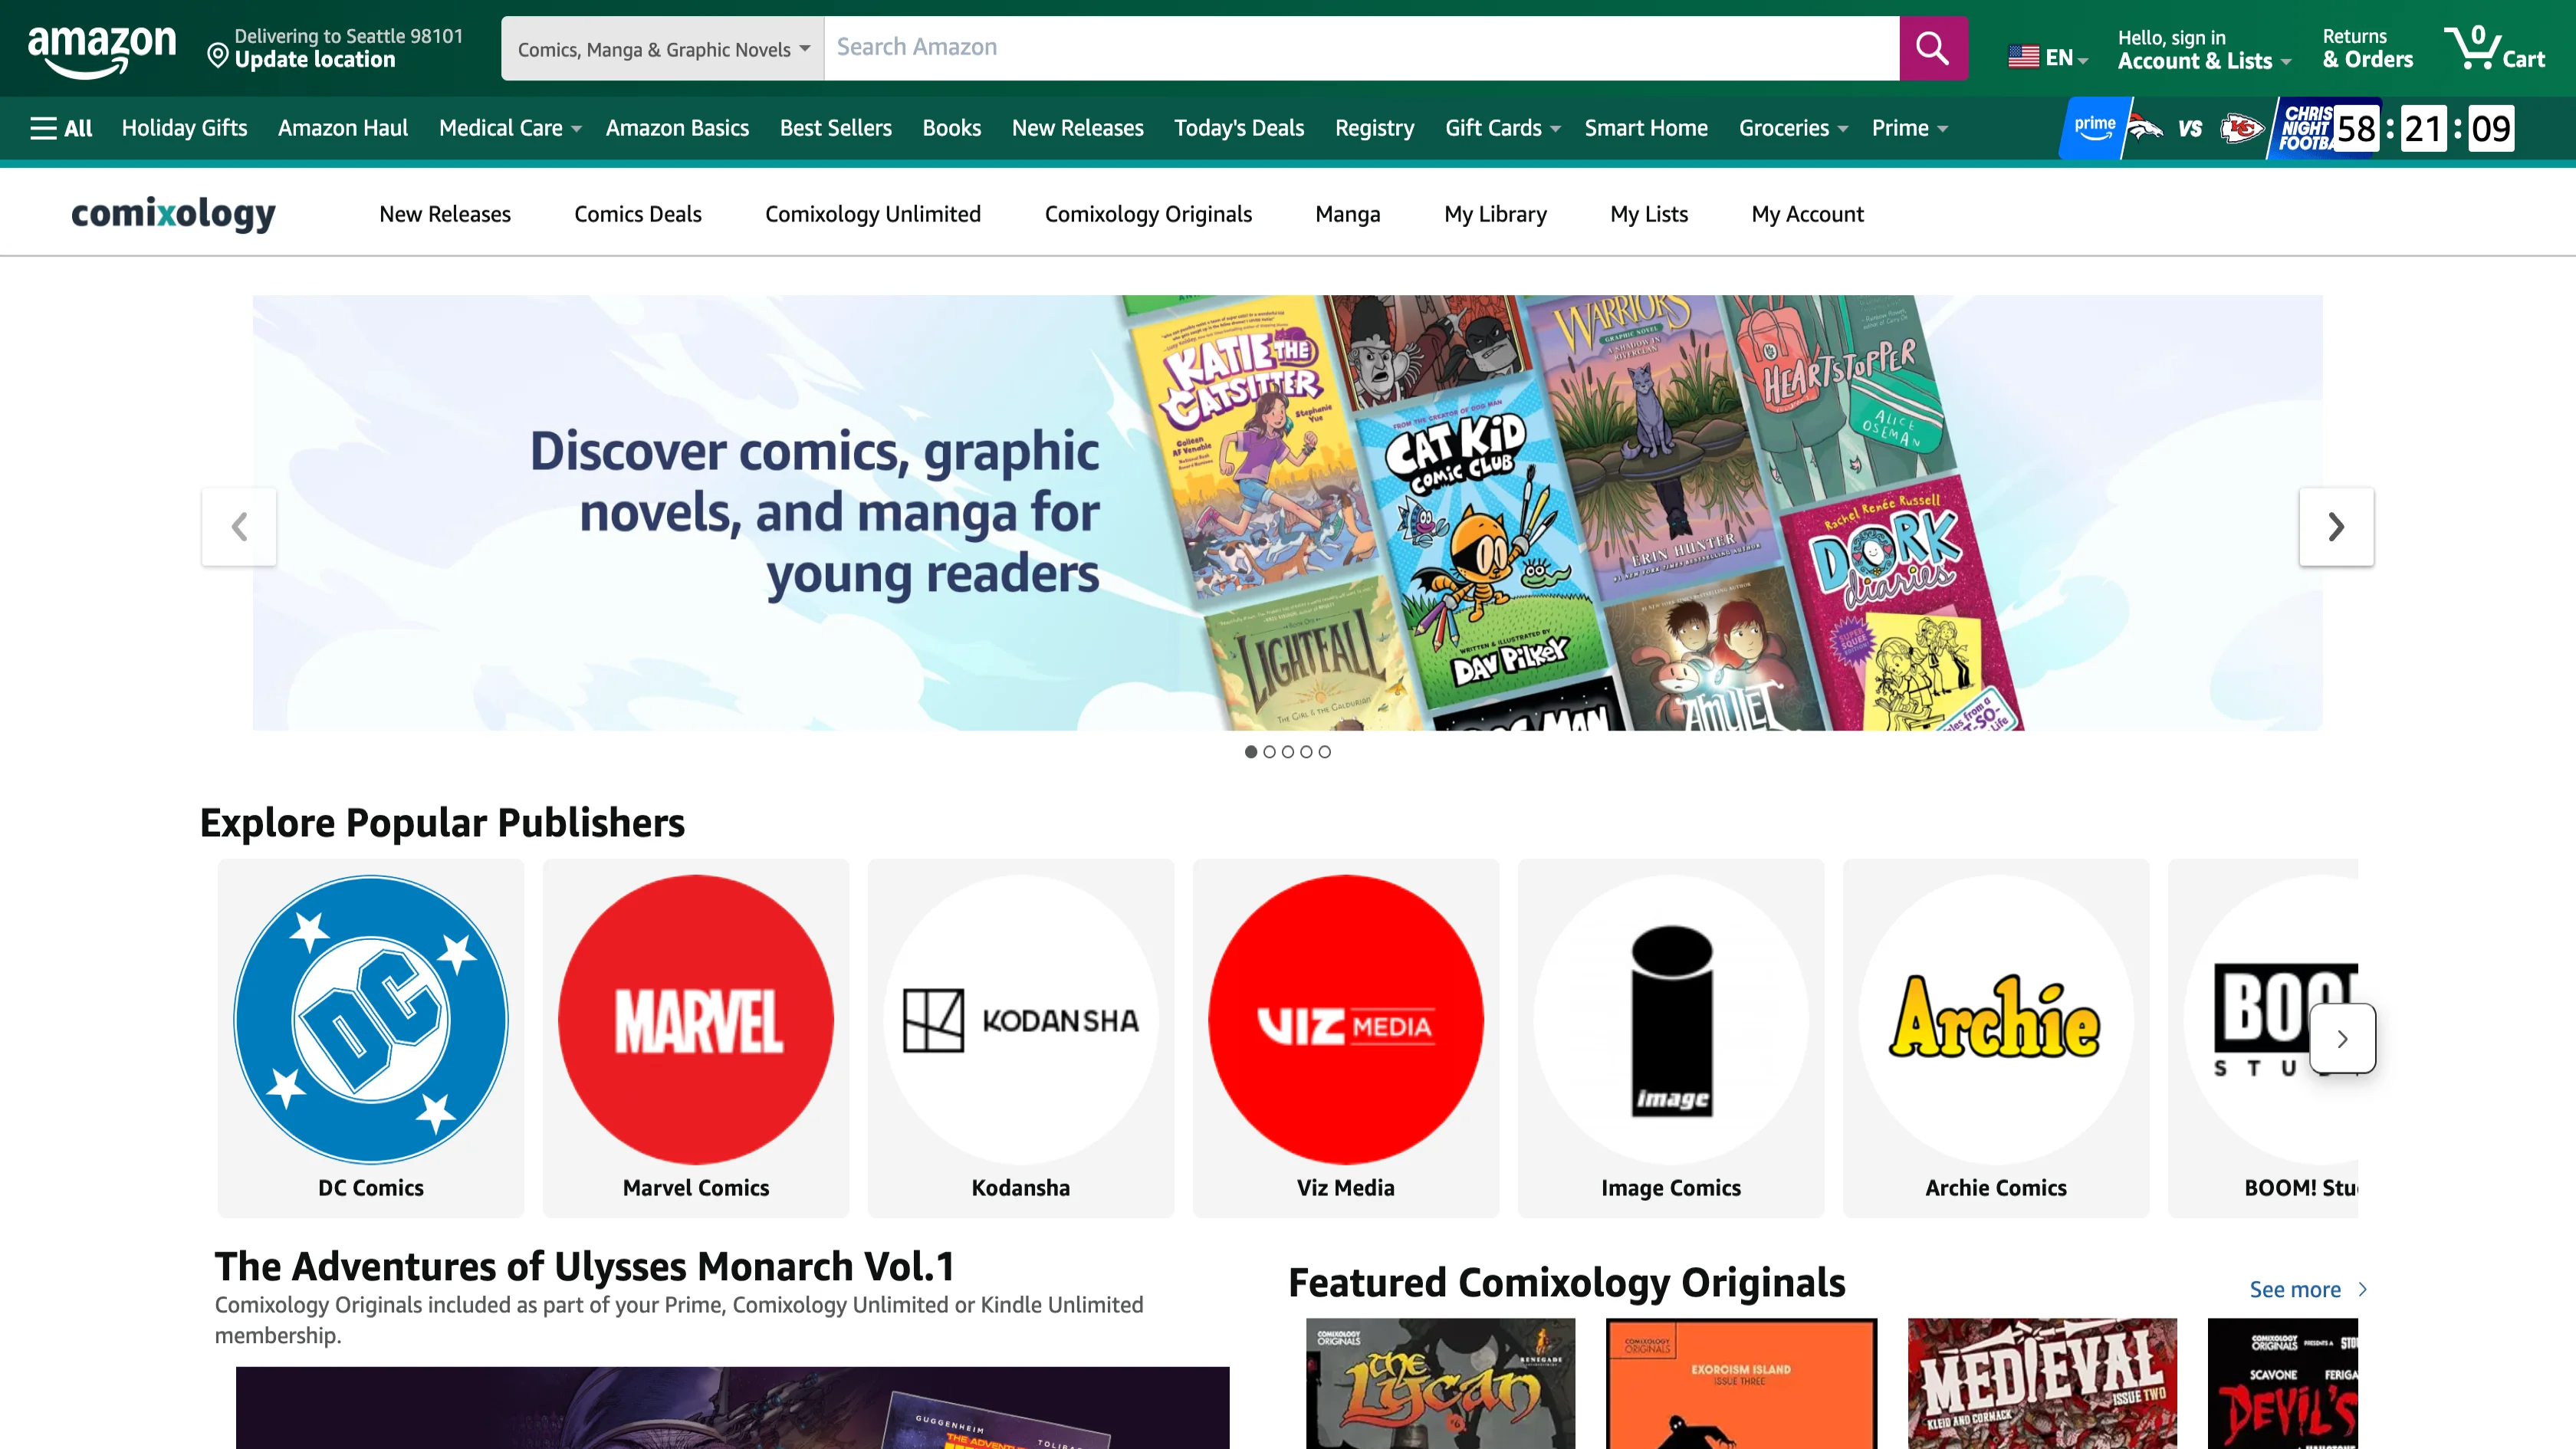Select the last carousel pagination dot
Image resolution: width=2576 pixels, height=1449 pixels.
point(1325,752)
